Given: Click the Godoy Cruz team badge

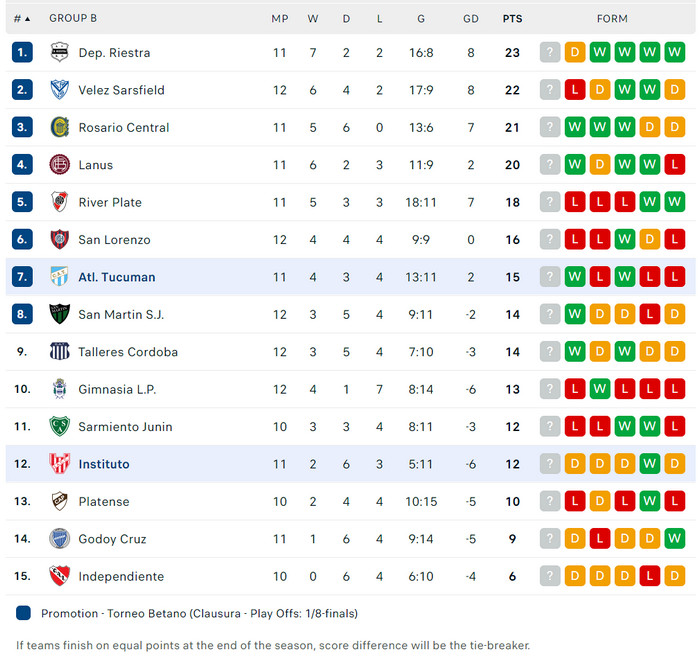Looking at the screenshot, I should (x=60, y=539).
